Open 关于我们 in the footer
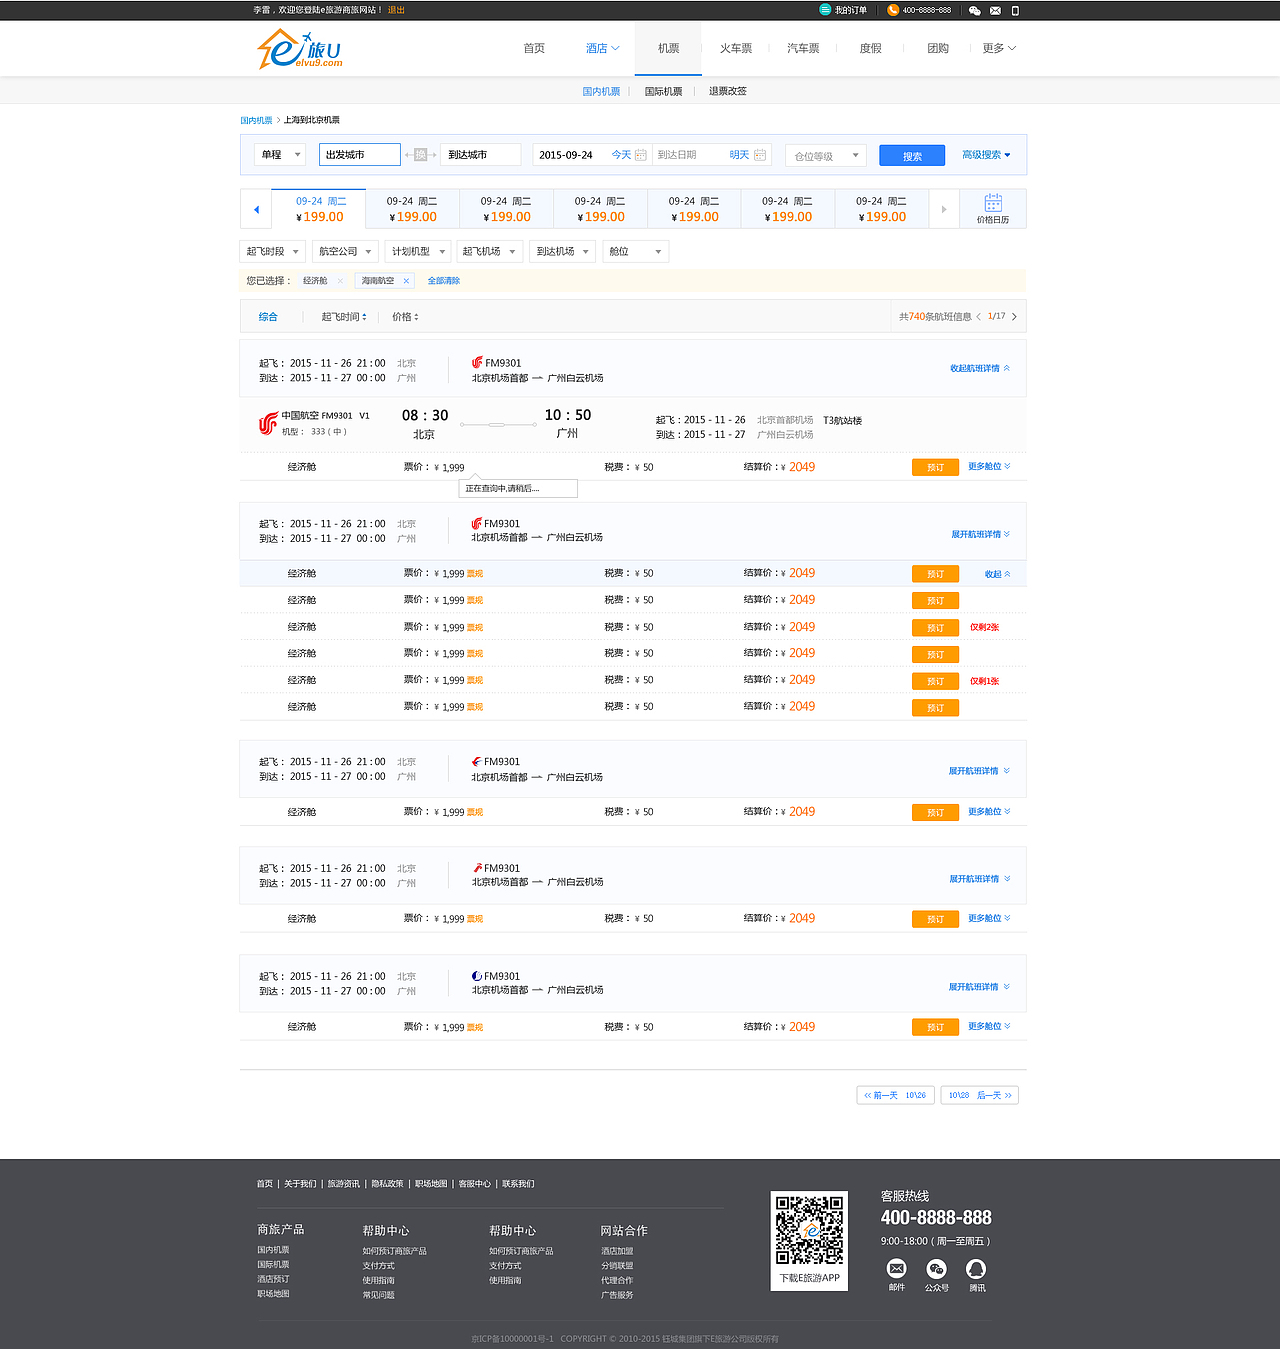This screenshot has height=1349, width=1280. click(x=300, y=1184)
